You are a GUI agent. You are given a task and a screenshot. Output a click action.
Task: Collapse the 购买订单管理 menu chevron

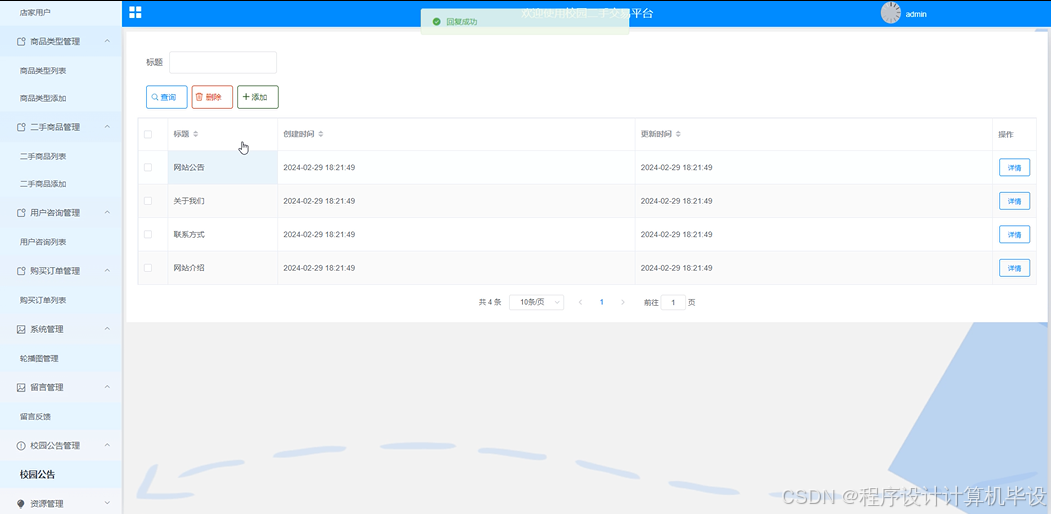point(107,271)
